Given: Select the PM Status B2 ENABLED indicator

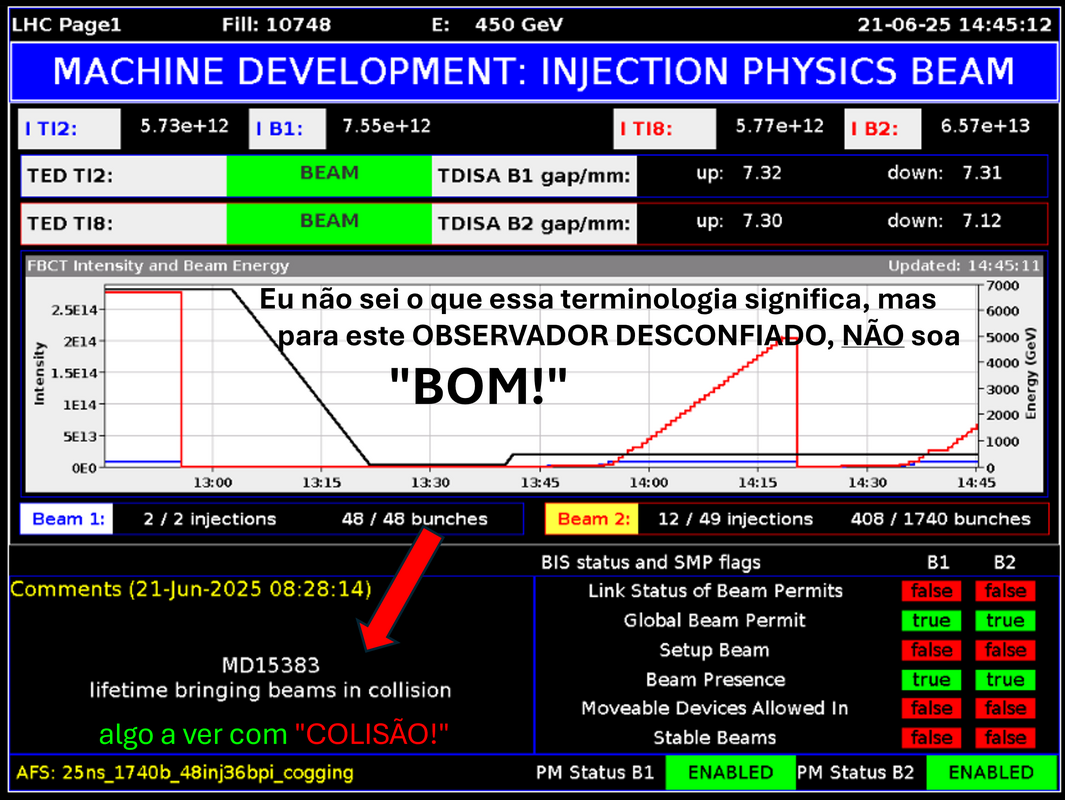Looking at the screenshot, I should point(990,773).
